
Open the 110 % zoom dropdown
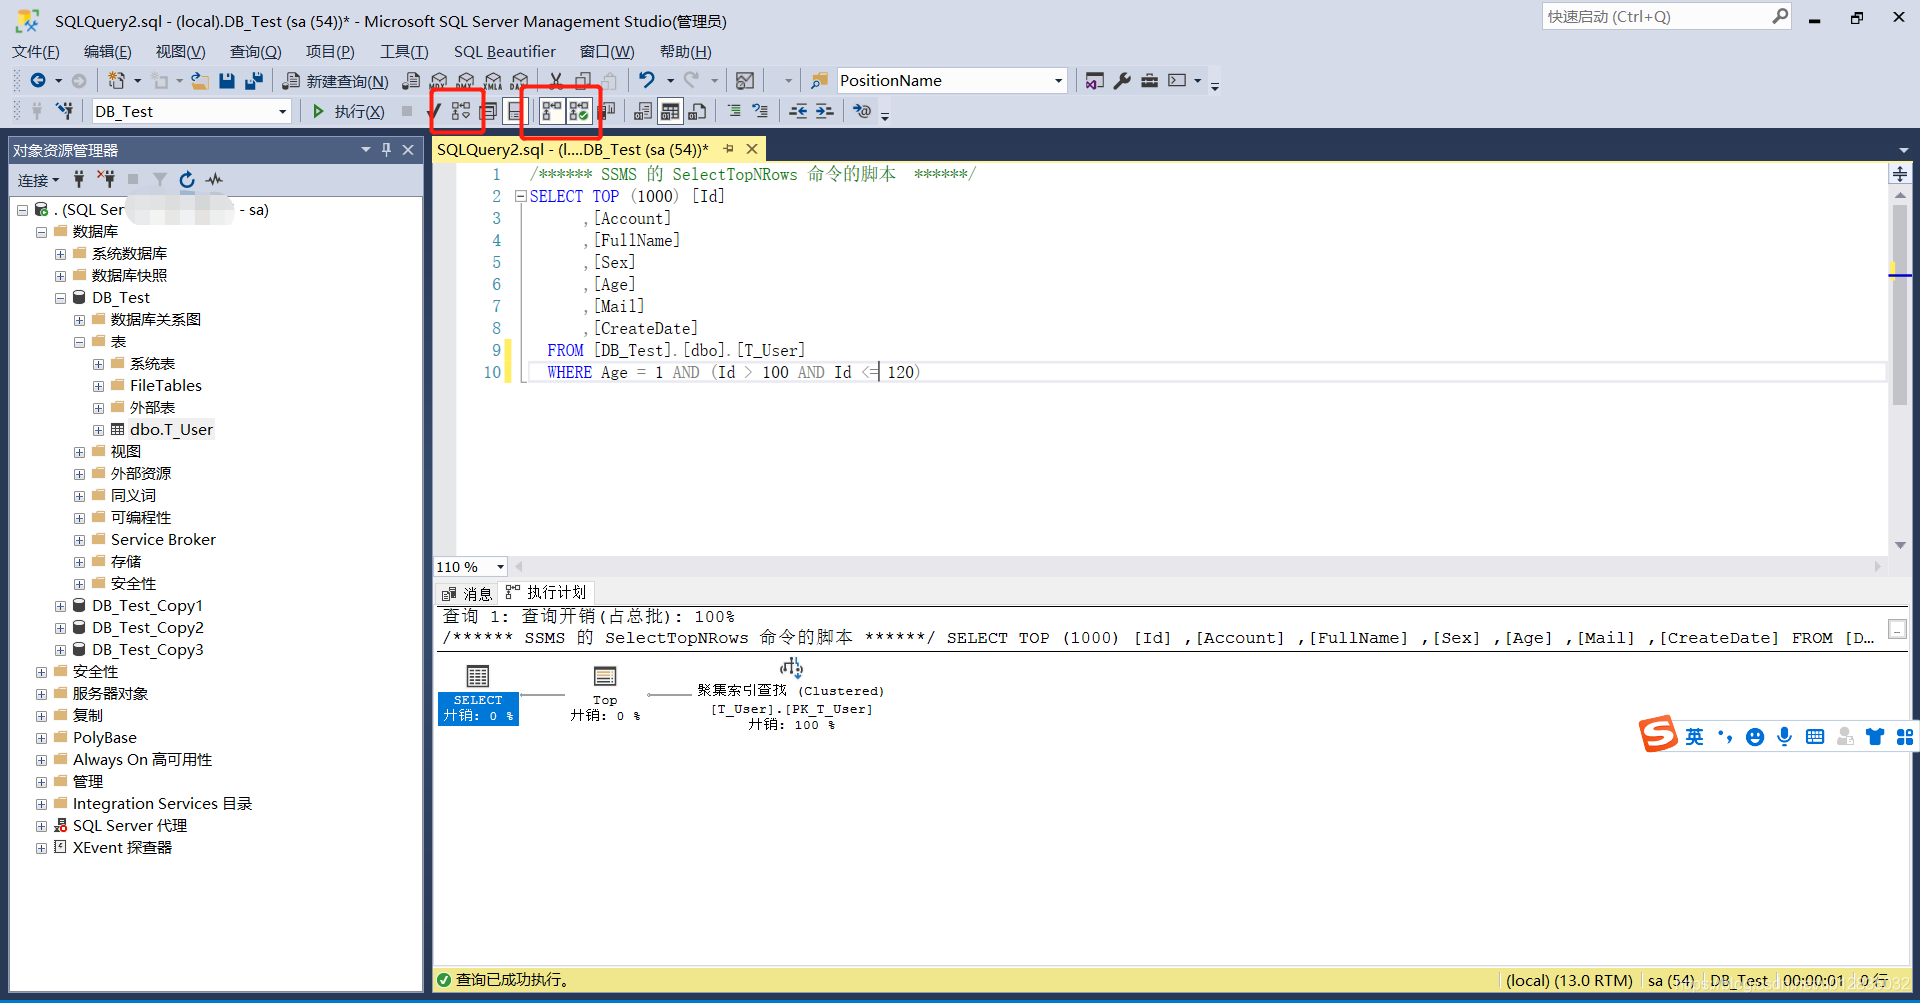coord(501,567)
